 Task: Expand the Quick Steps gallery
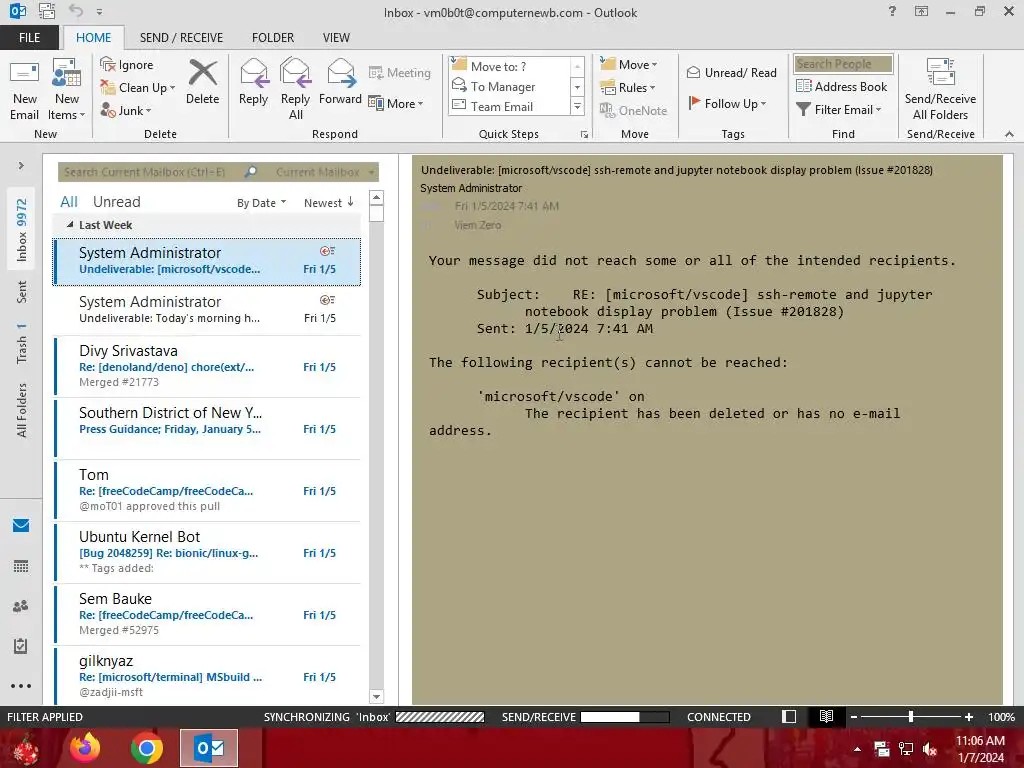577,106
